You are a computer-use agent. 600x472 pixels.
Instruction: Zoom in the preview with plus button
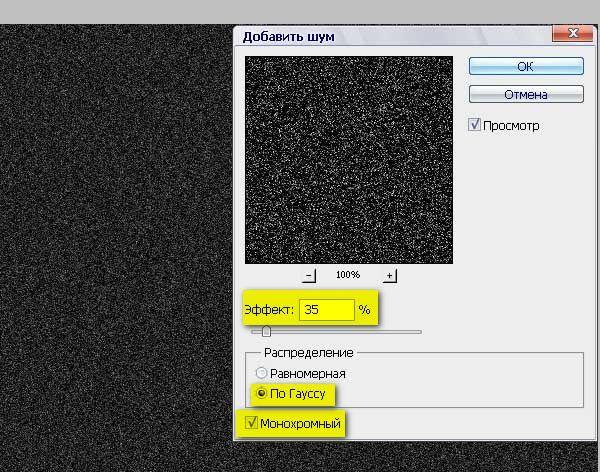pos(390,275)
